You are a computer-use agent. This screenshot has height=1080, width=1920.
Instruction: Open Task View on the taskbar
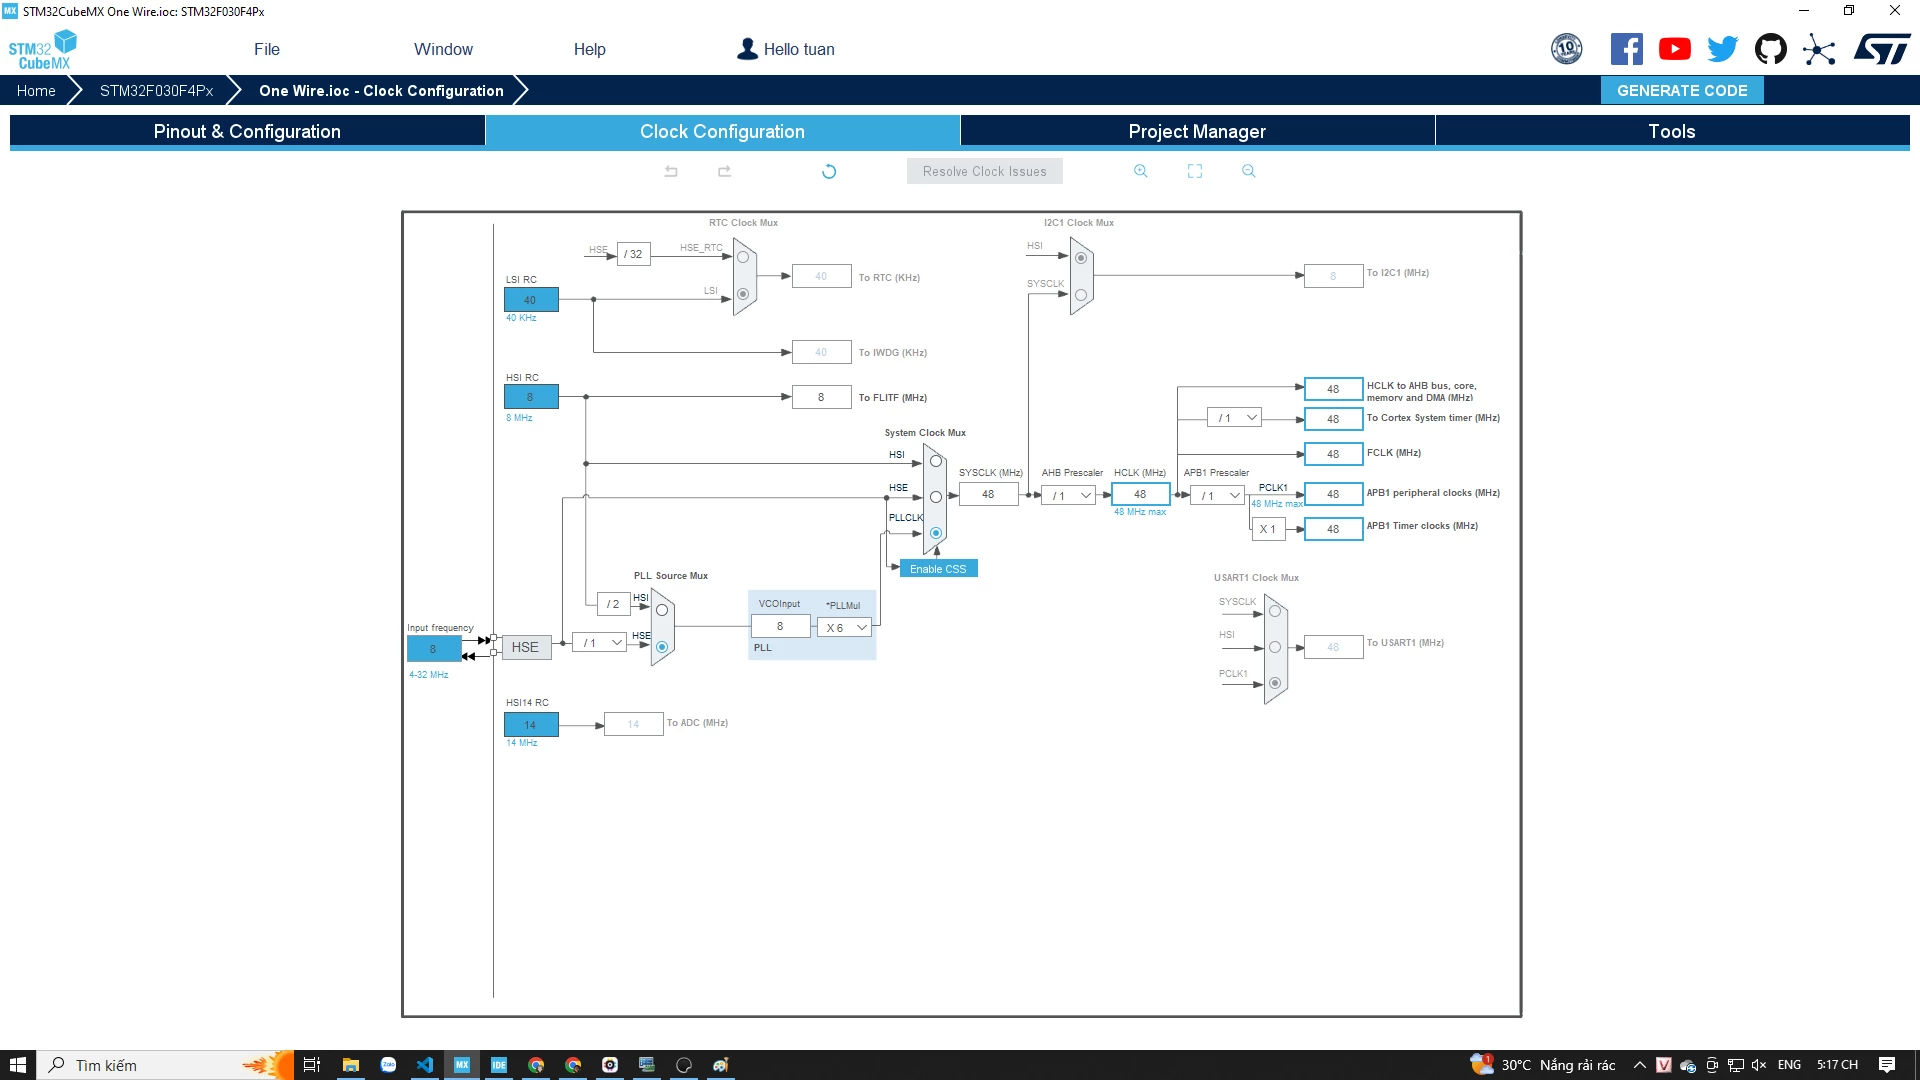[312, 1065]
